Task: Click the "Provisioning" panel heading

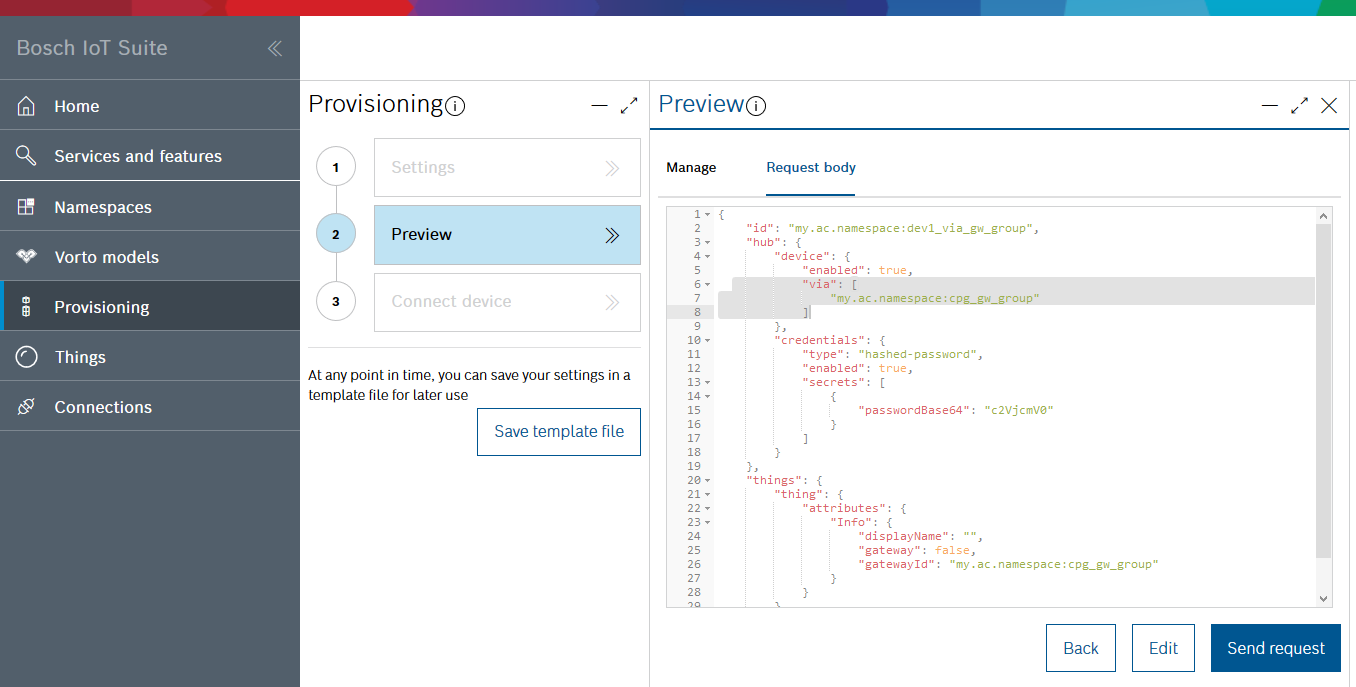Action: coord(375,104)
